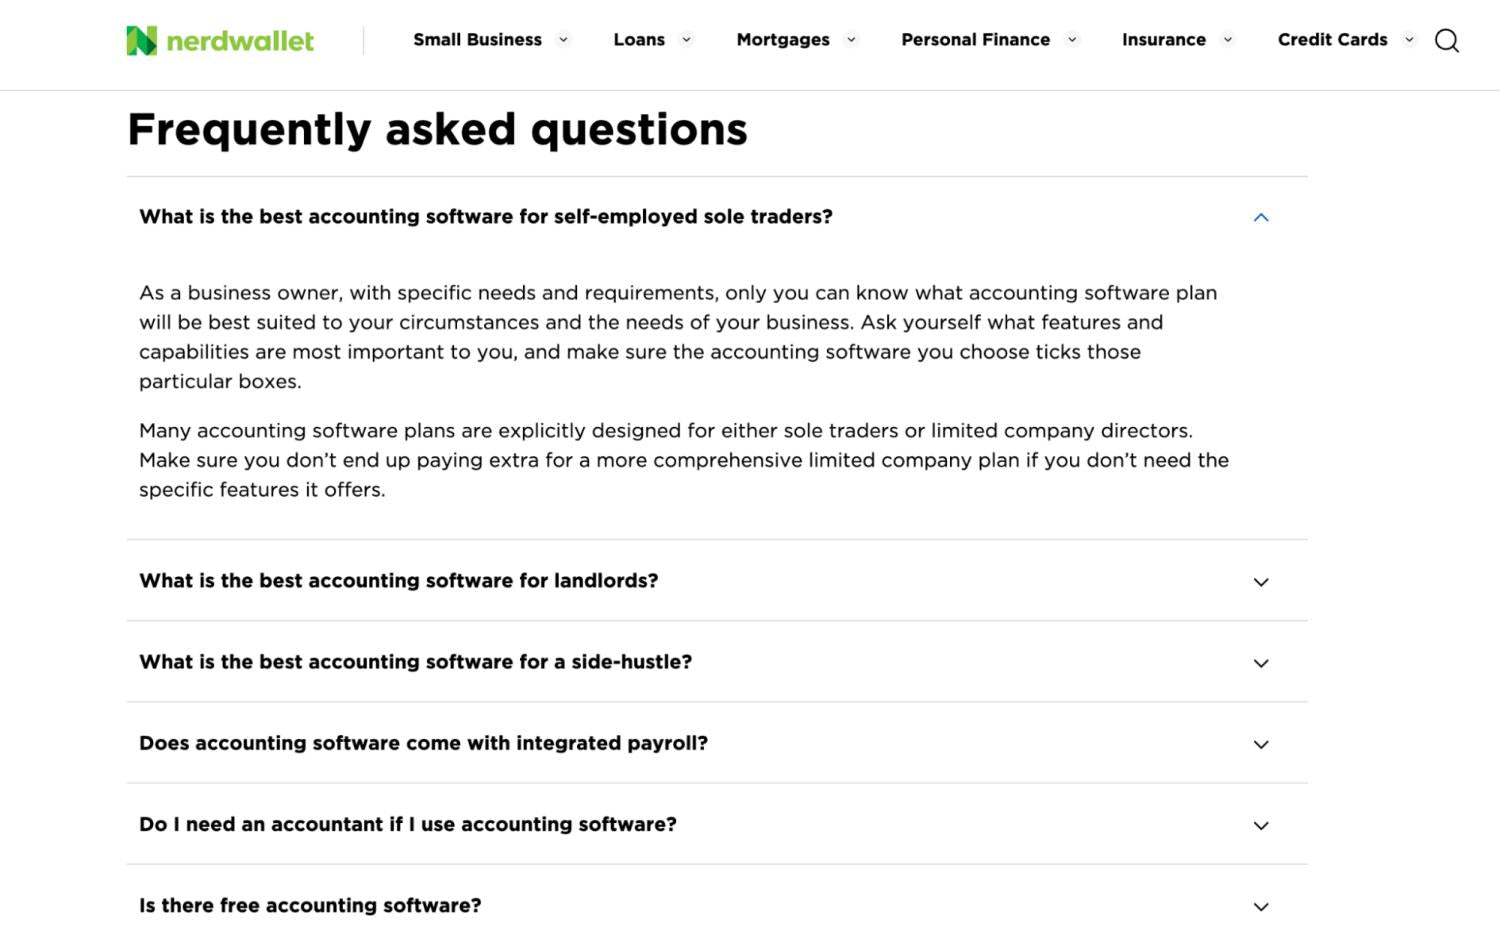
Task: Click the "best accounting software for landlords" question
Action: [x=398, y=580]
